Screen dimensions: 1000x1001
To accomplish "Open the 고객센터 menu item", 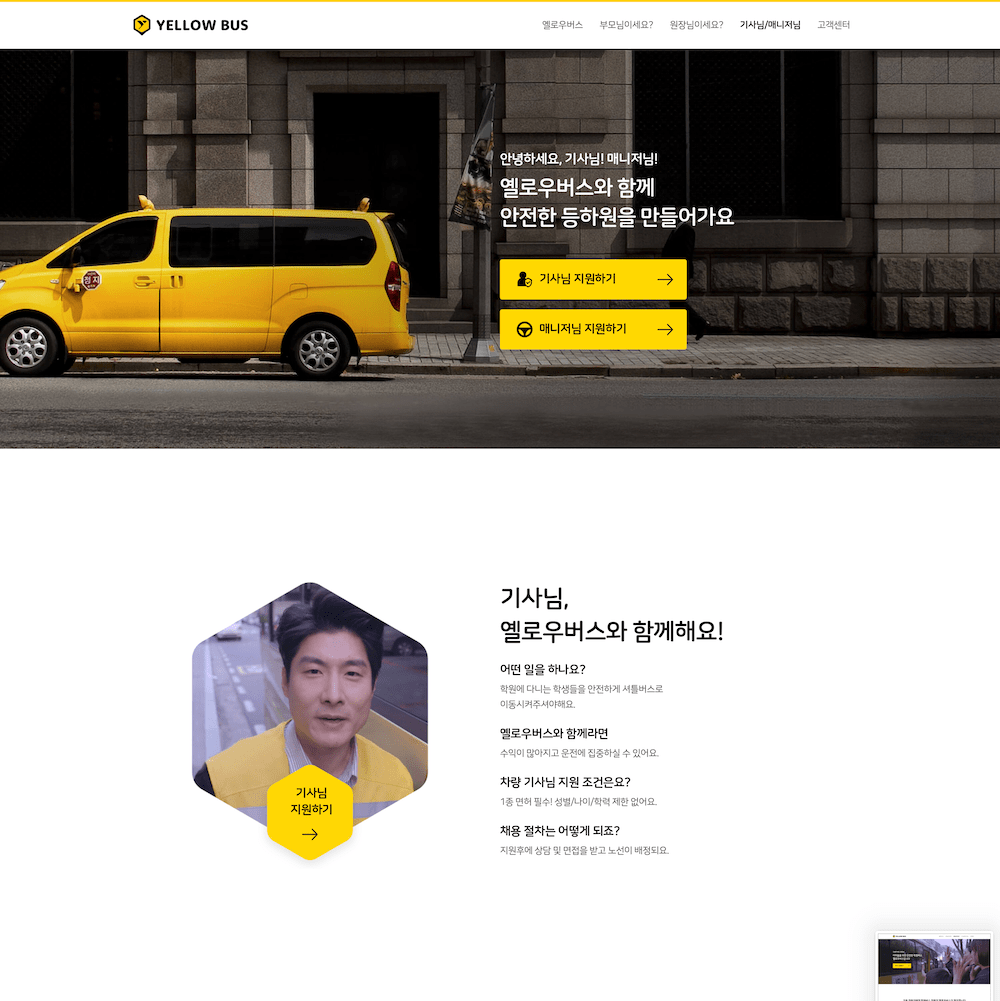I will pyautogui.click(x=833, y=25).
